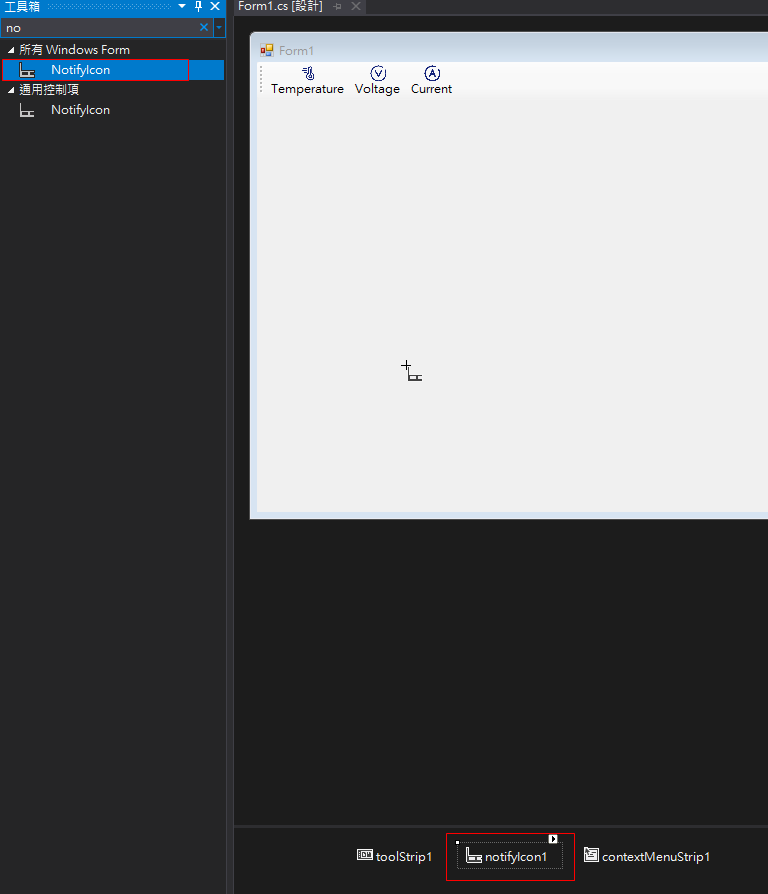Viewport: 768px width, 894px height.
Task: Click the NotifyIcon icon in 通用控制項
Action: tap(27, 110)
